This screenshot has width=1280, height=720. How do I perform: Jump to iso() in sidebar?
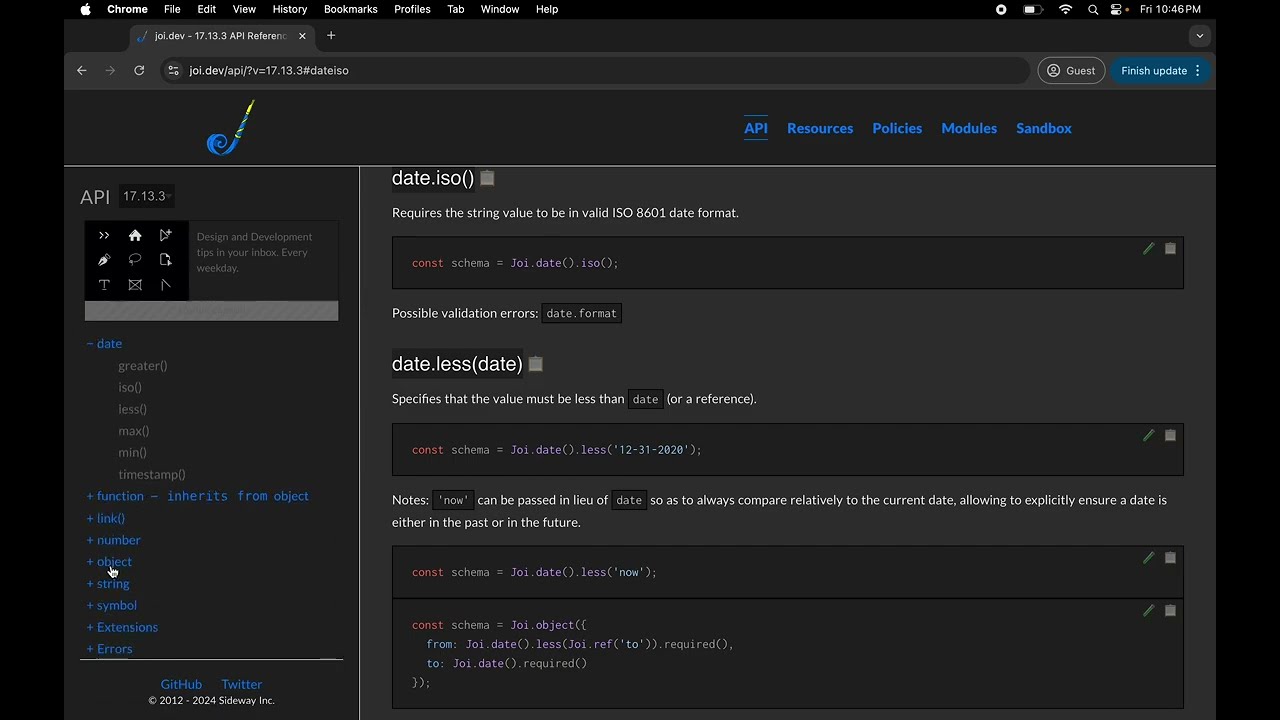coord(130,387)
